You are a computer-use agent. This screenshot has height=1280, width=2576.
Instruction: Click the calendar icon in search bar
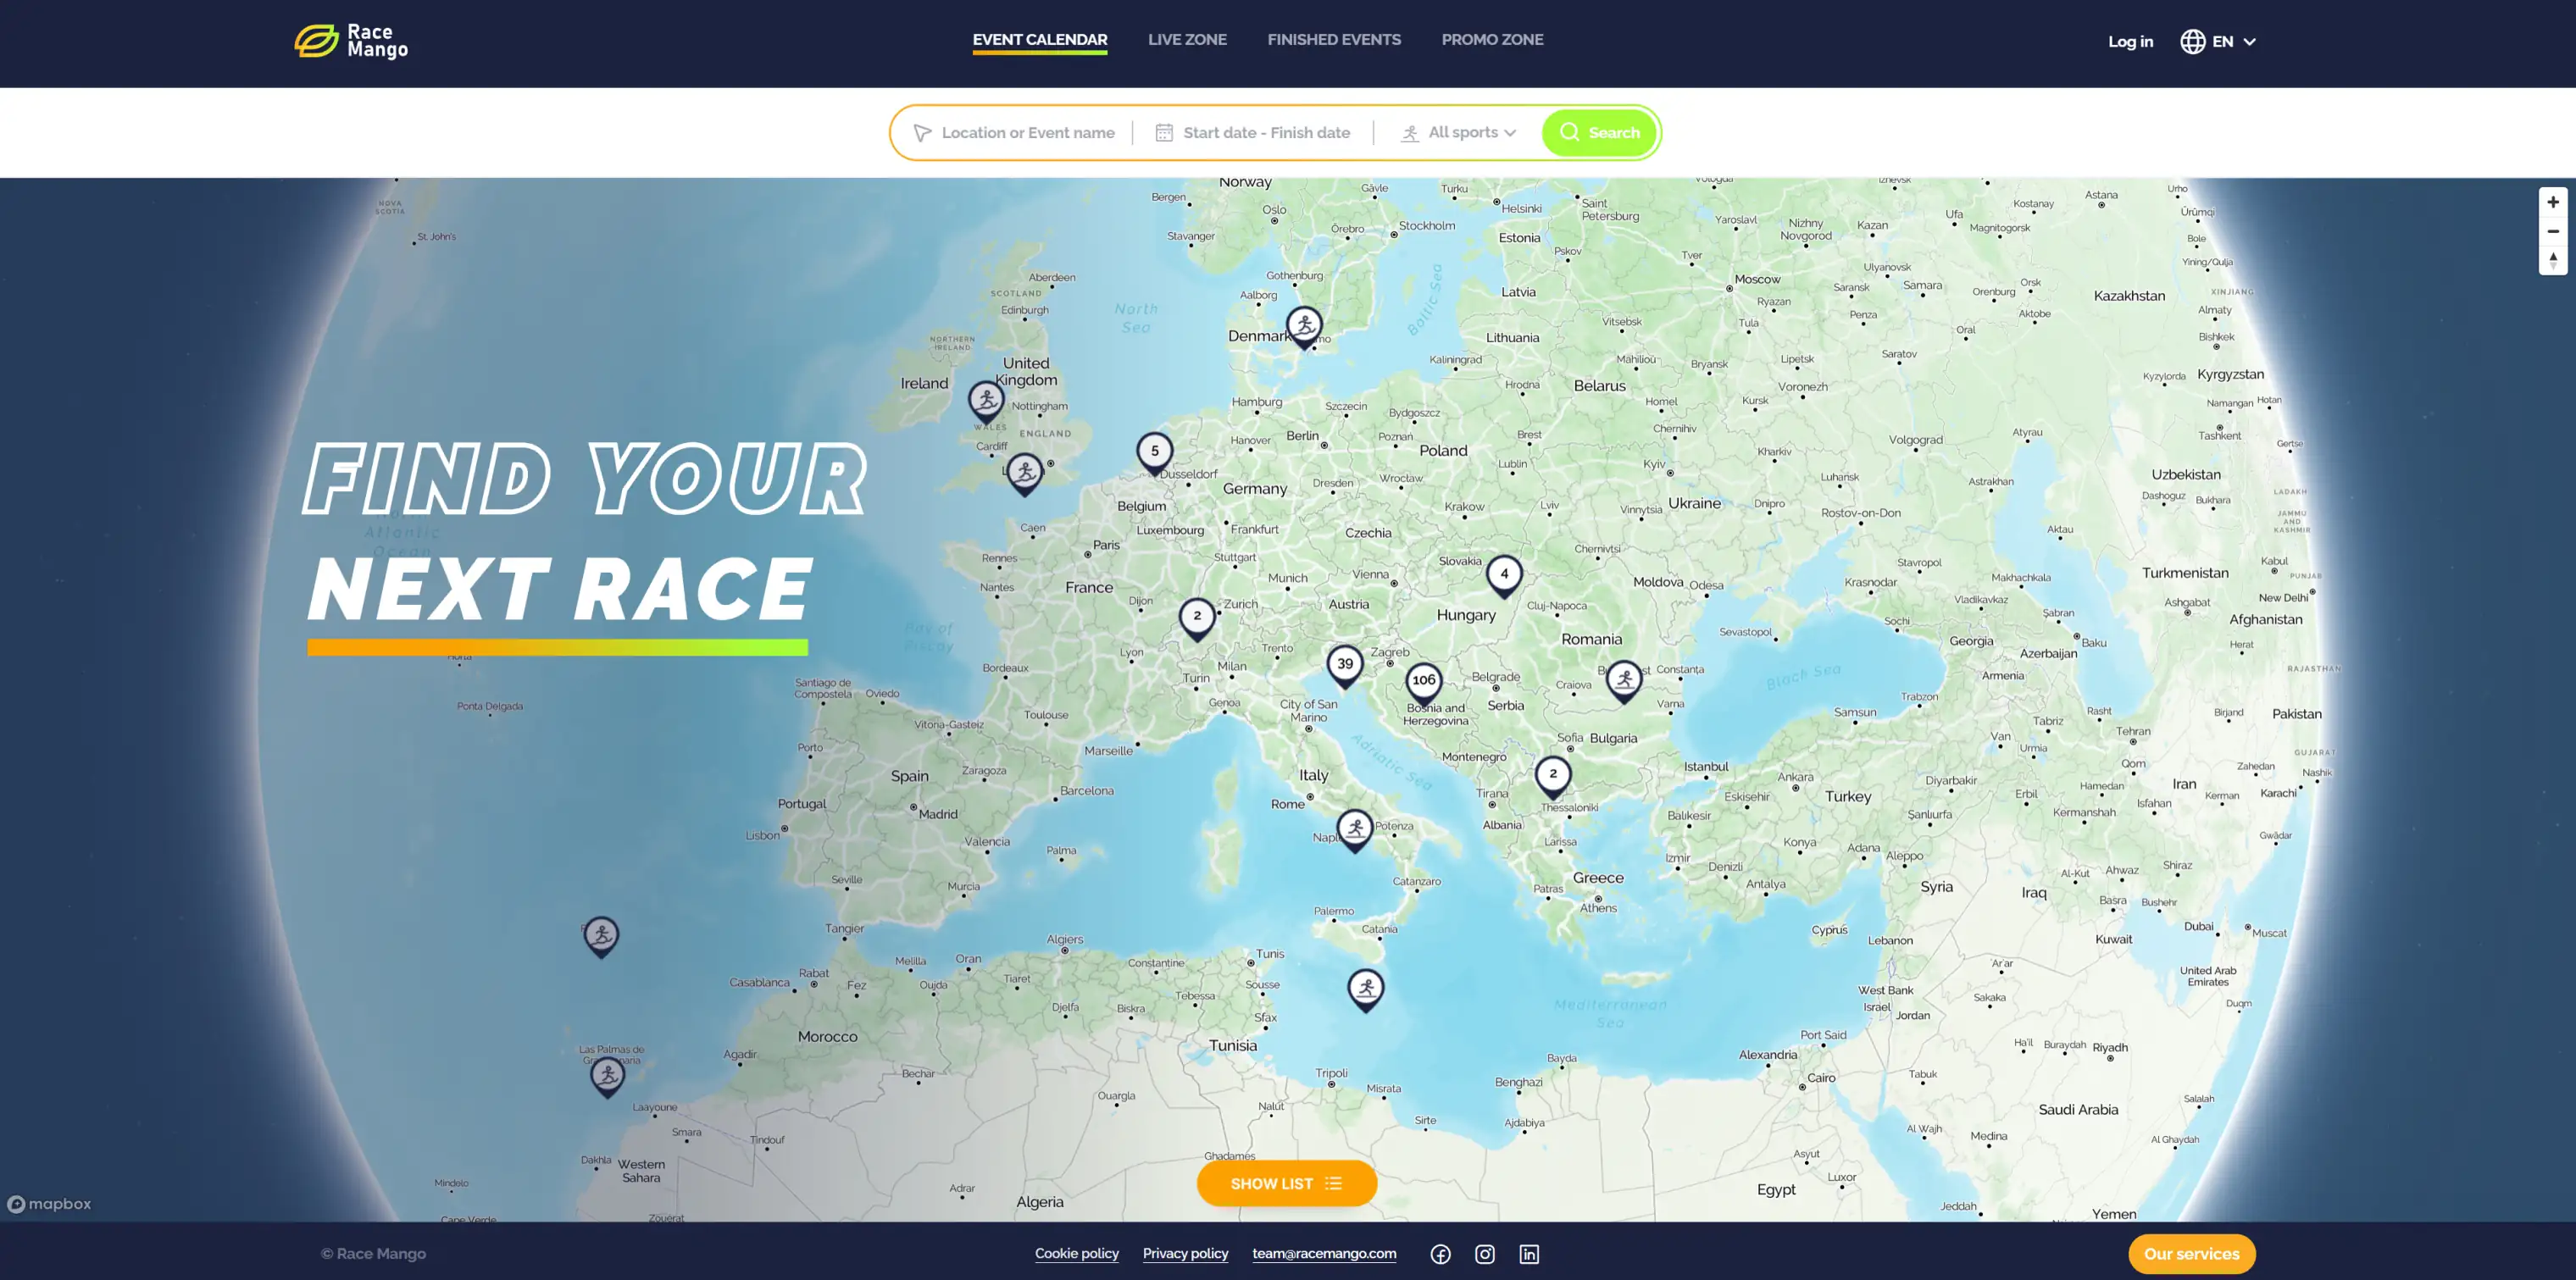click(1164, 133)
